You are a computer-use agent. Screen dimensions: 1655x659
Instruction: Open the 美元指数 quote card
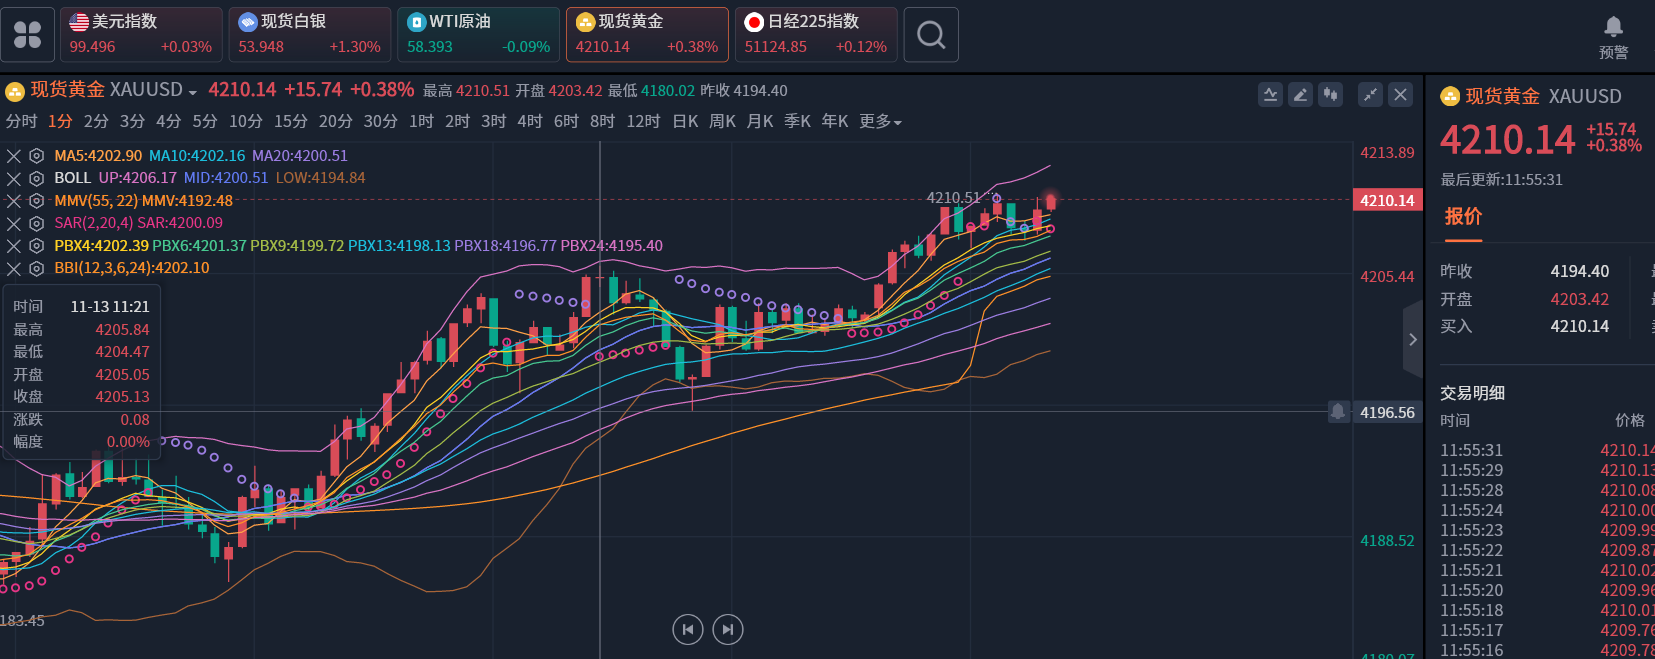(x=141, y=35)
